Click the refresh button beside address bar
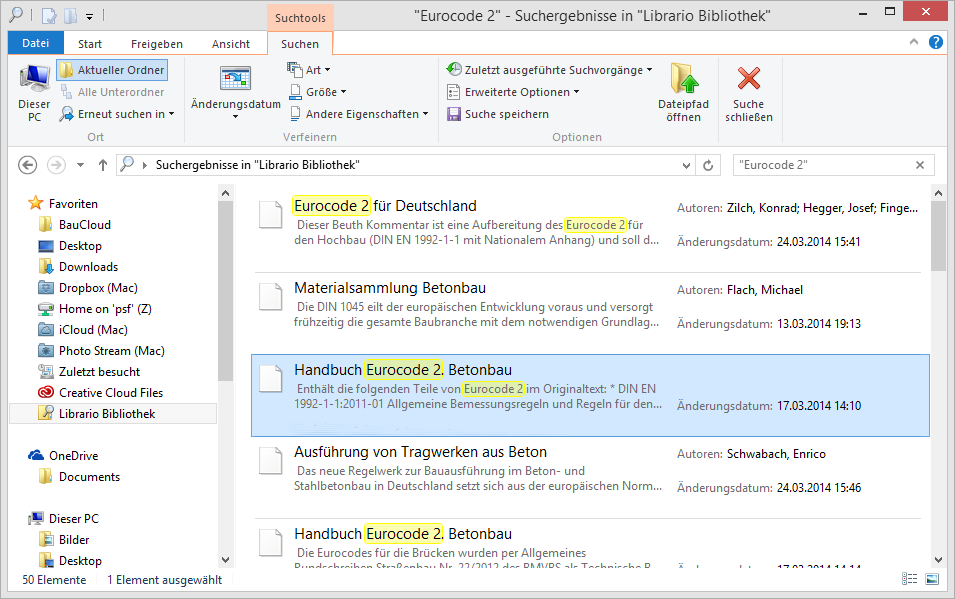Image resolution: width=955 pixels, height=599 pixels. coord(709,165)
